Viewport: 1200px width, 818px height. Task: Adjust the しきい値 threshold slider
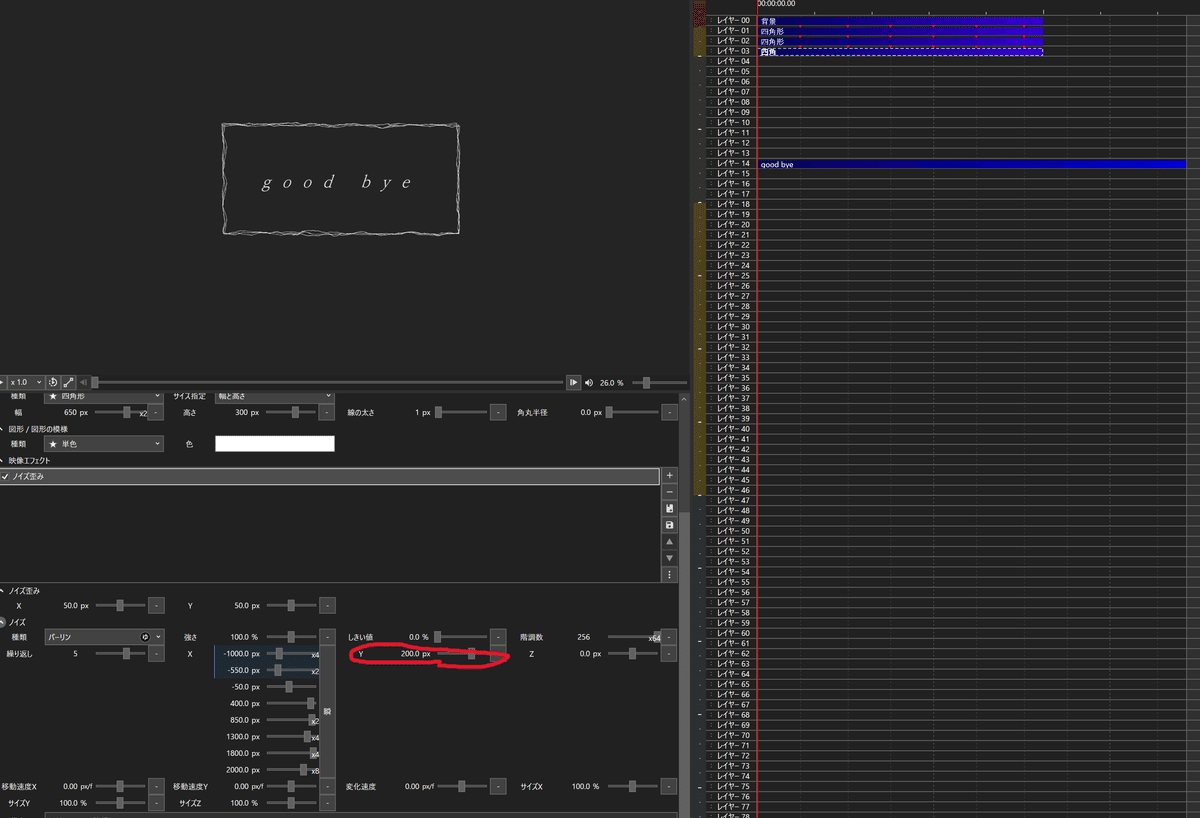pyautogui.click(x=461, y=637)
